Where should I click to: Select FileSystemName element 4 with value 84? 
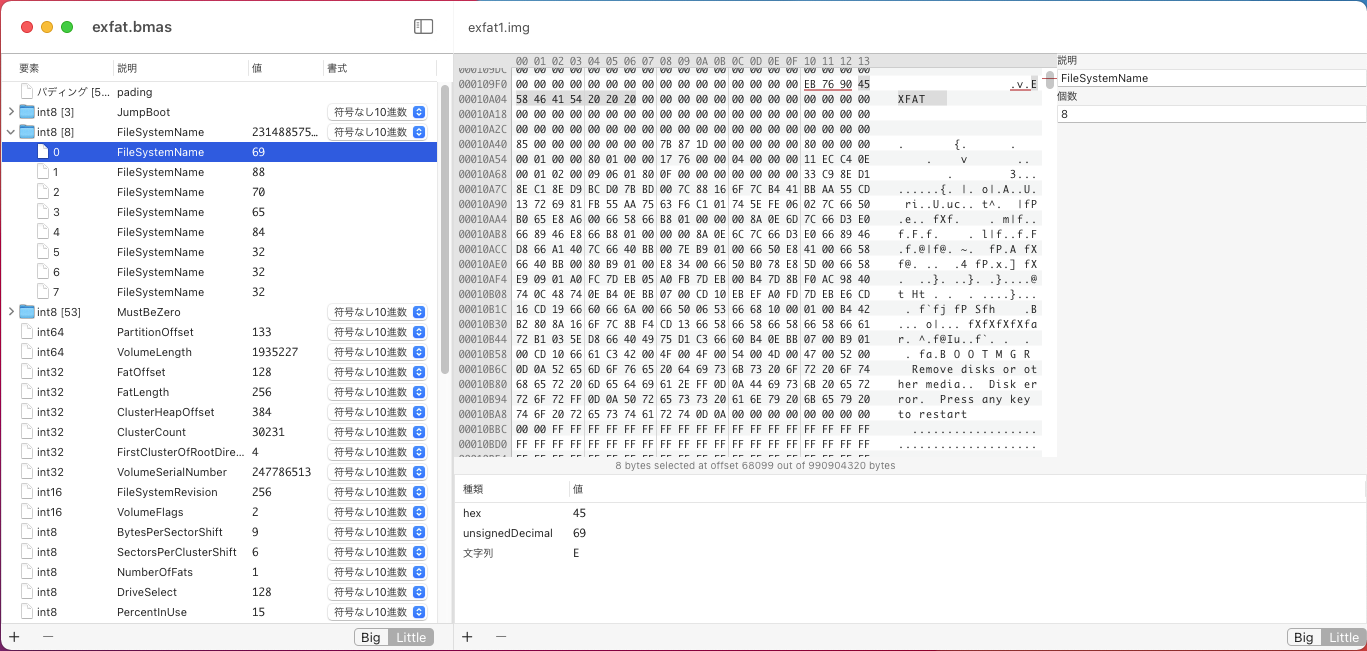click(219, 232)
